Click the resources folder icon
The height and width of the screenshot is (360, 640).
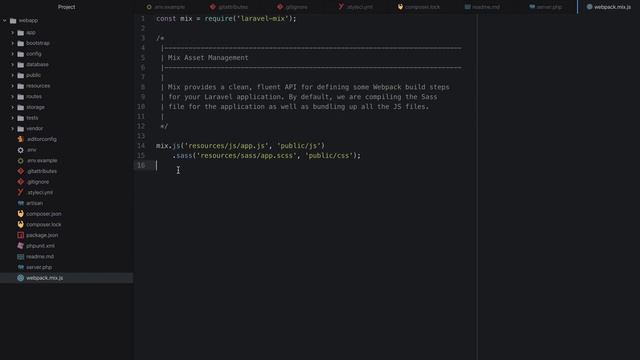(x=21, y=86)
